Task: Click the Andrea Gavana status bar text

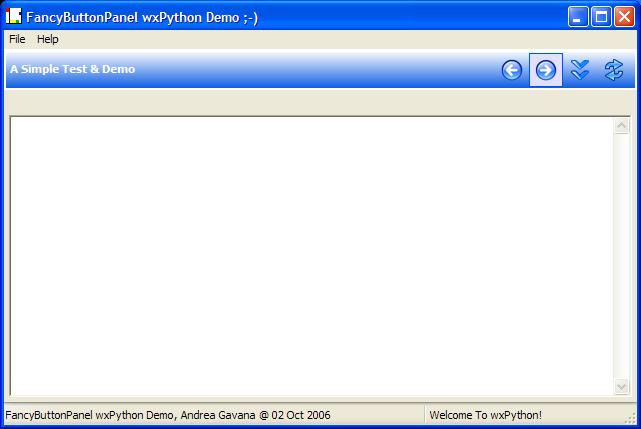Action: tap(167, 415)
